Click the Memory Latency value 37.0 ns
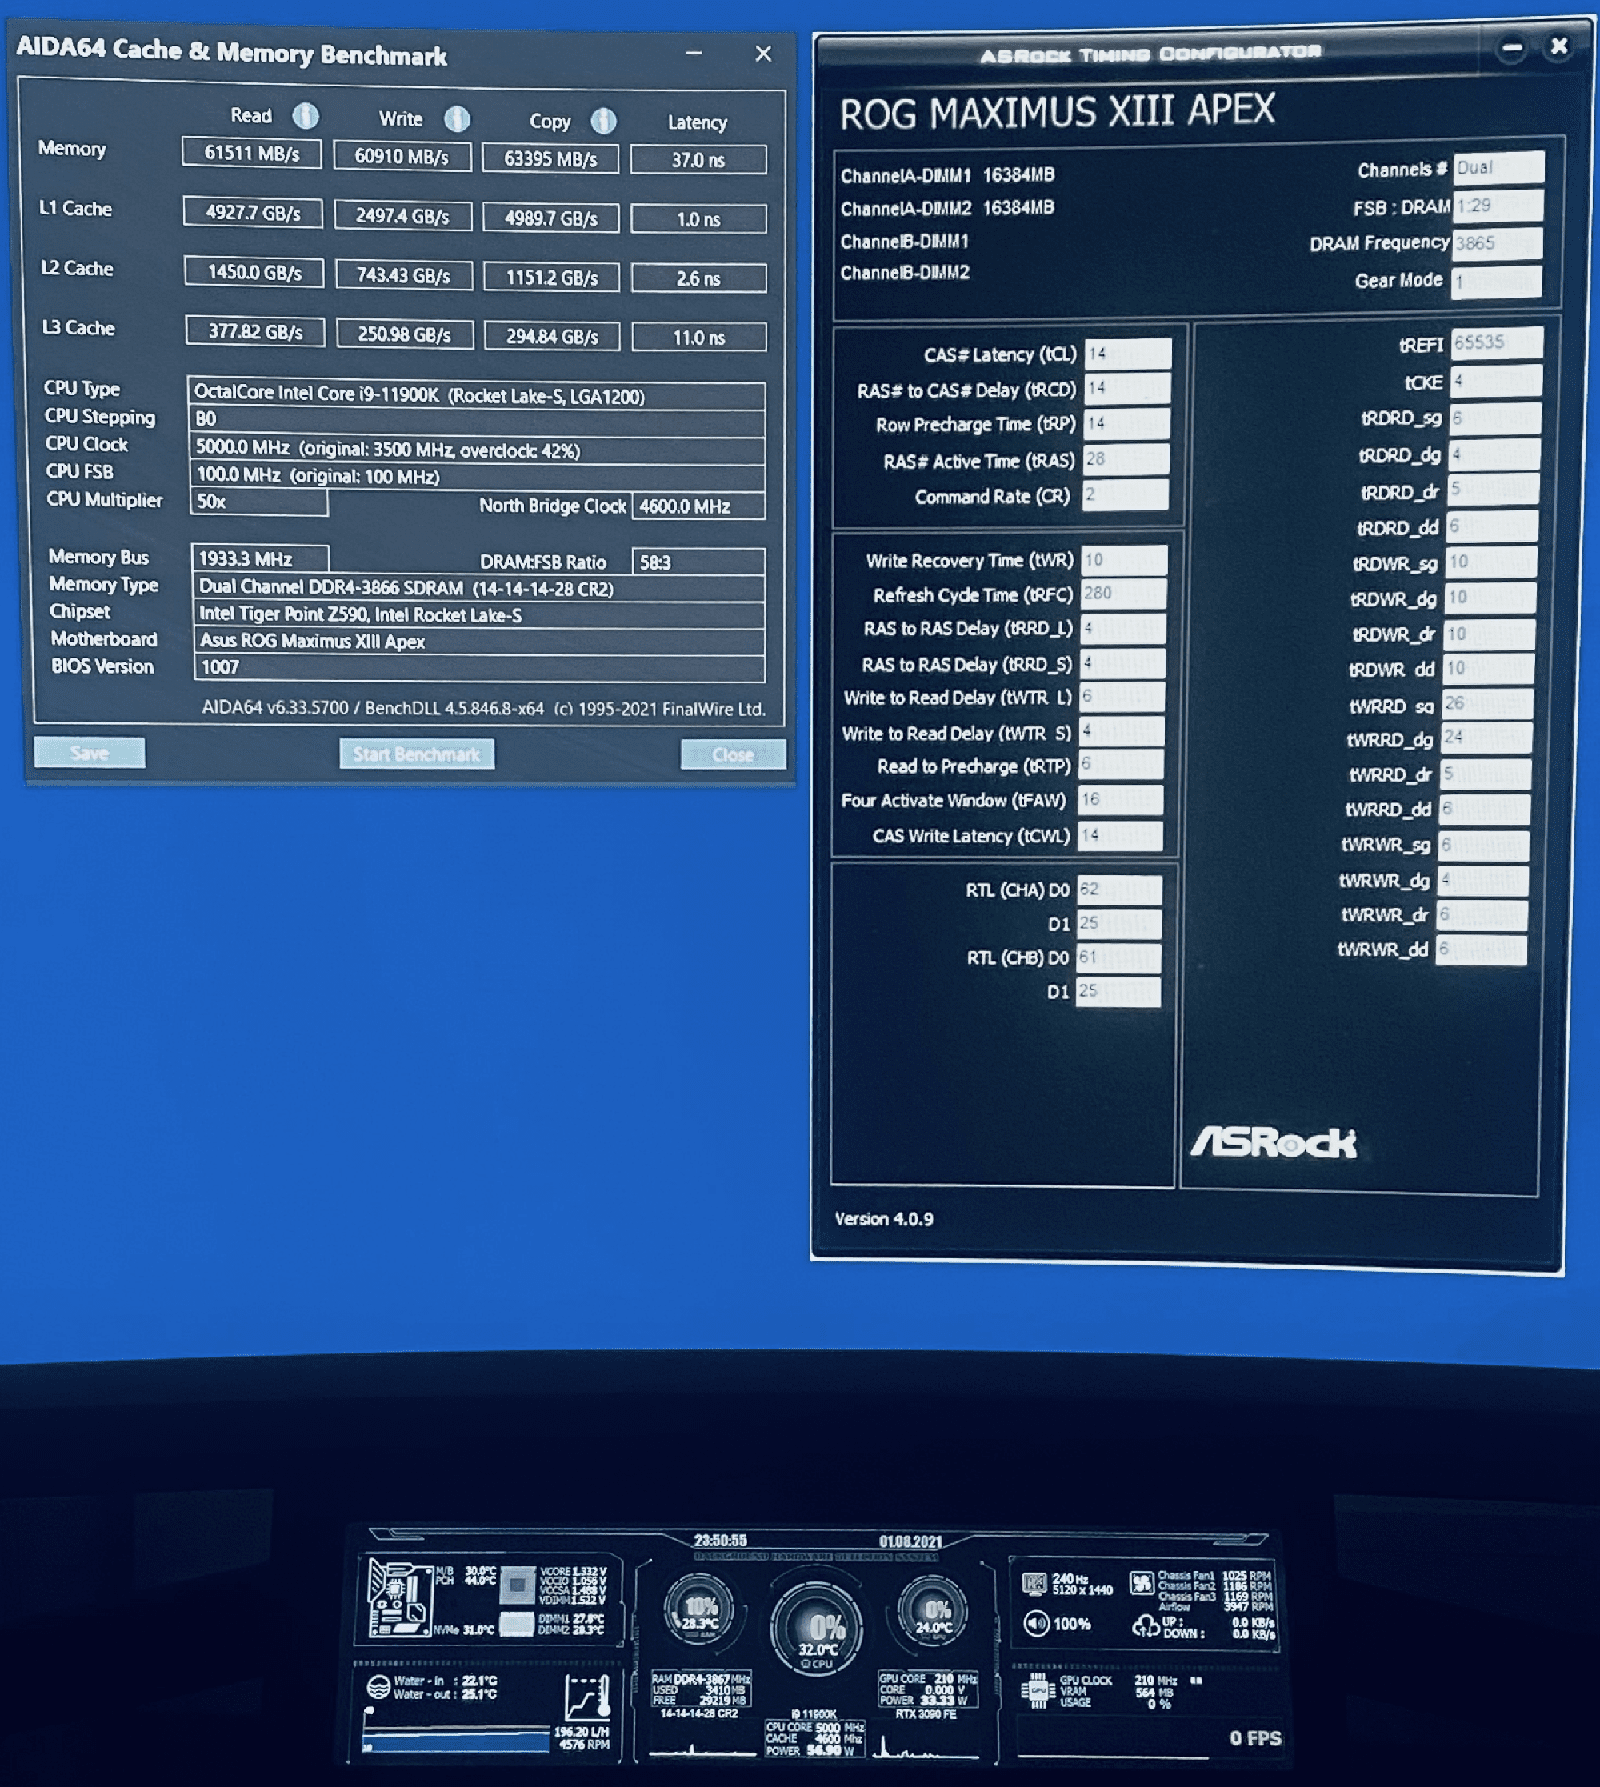Image resolution: width=1600 pixels, height=1787 pixels. (698, 160)
